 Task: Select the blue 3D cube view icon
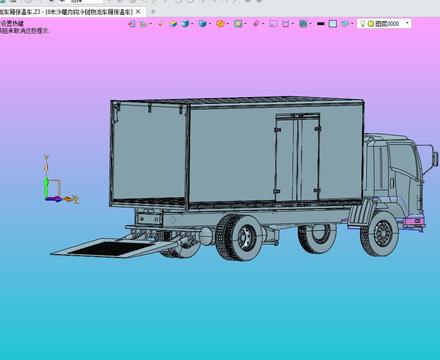(185, 24)
